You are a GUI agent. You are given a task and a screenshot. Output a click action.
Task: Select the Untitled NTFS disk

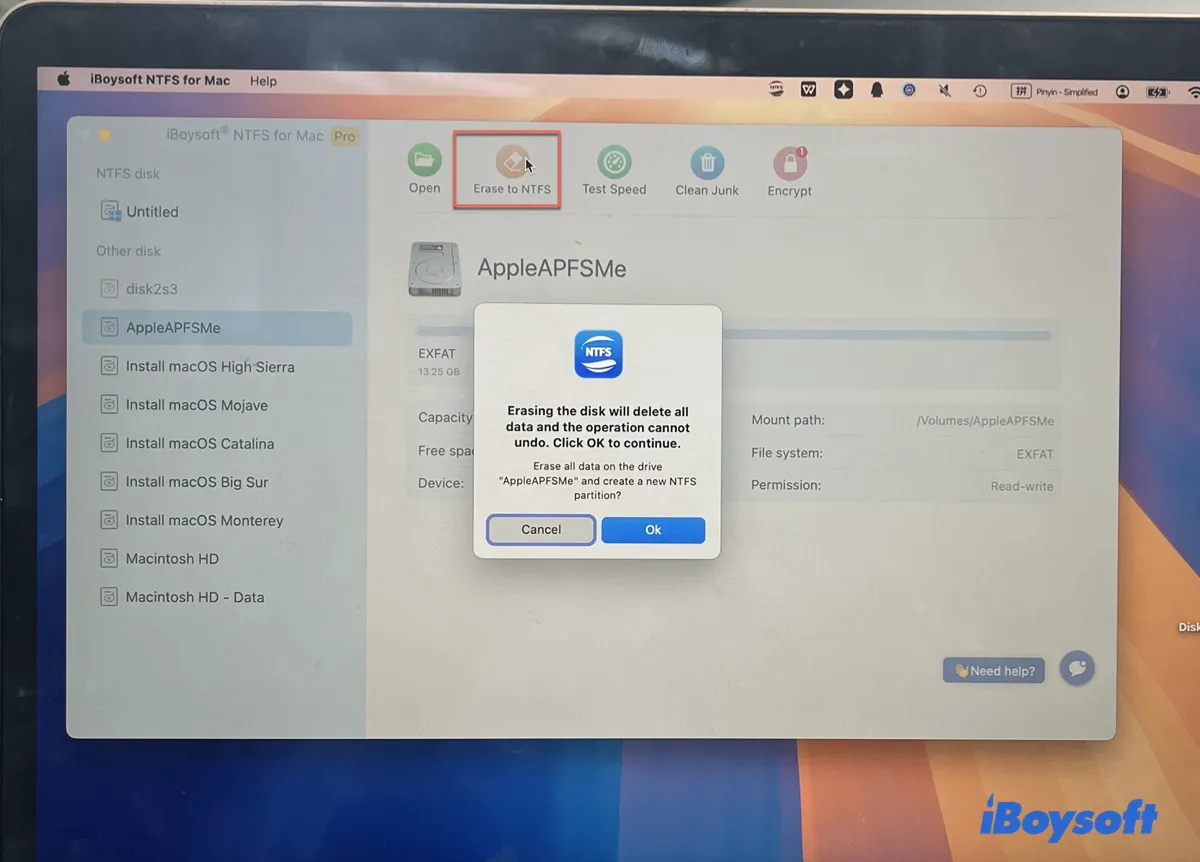[x=217, y=212]
